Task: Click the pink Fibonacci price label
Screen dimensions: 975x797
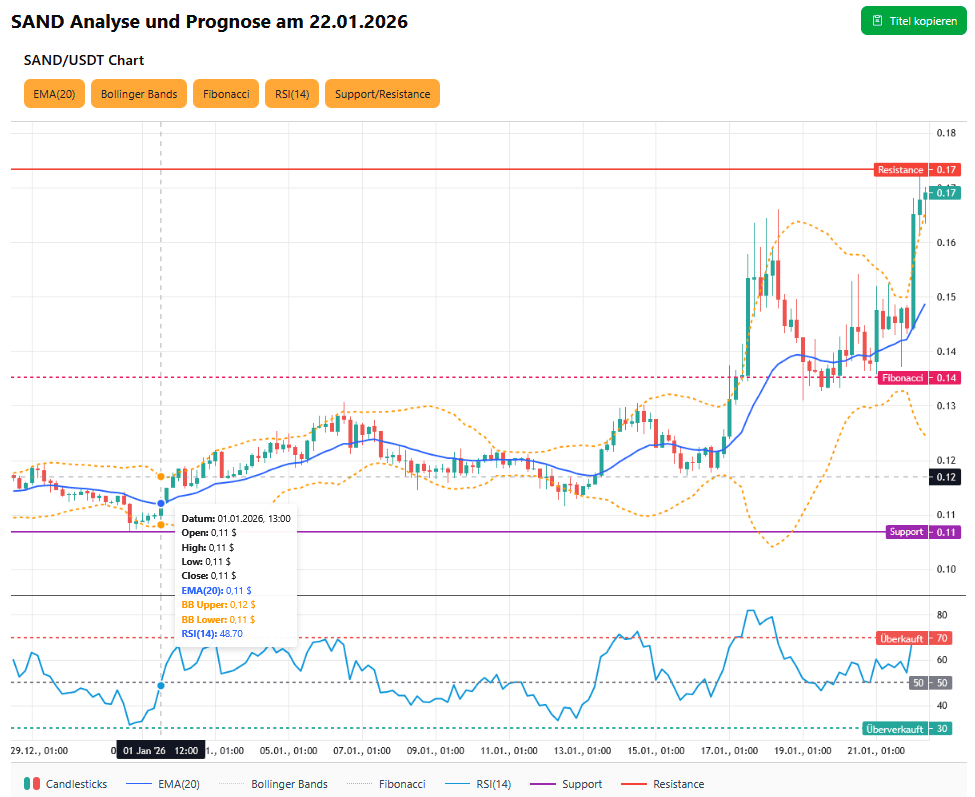Action: click(x=903, y=378)
